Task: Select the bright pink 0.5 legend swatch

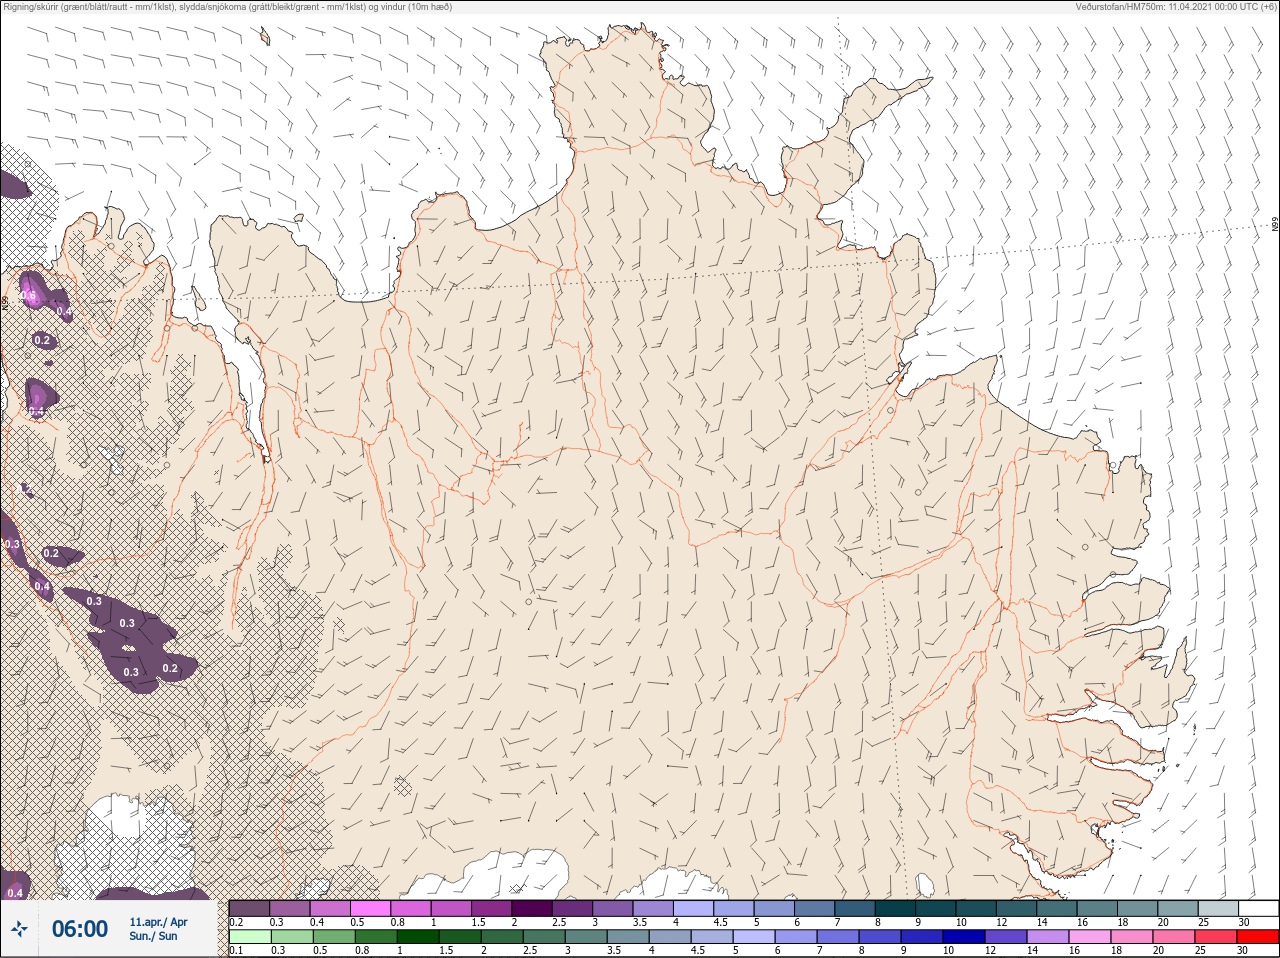Action: (x=370, y=908)
